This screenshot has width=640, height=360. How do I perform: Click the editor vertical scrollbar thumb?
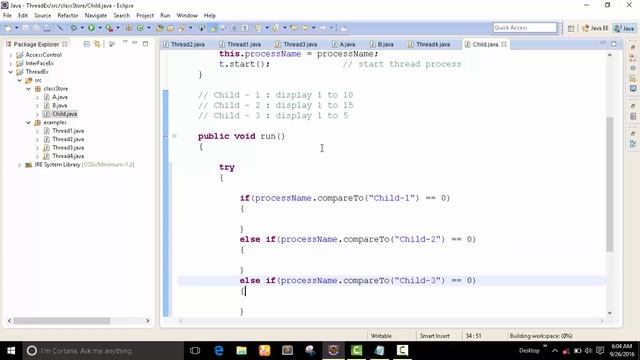(x=610, y=184)
